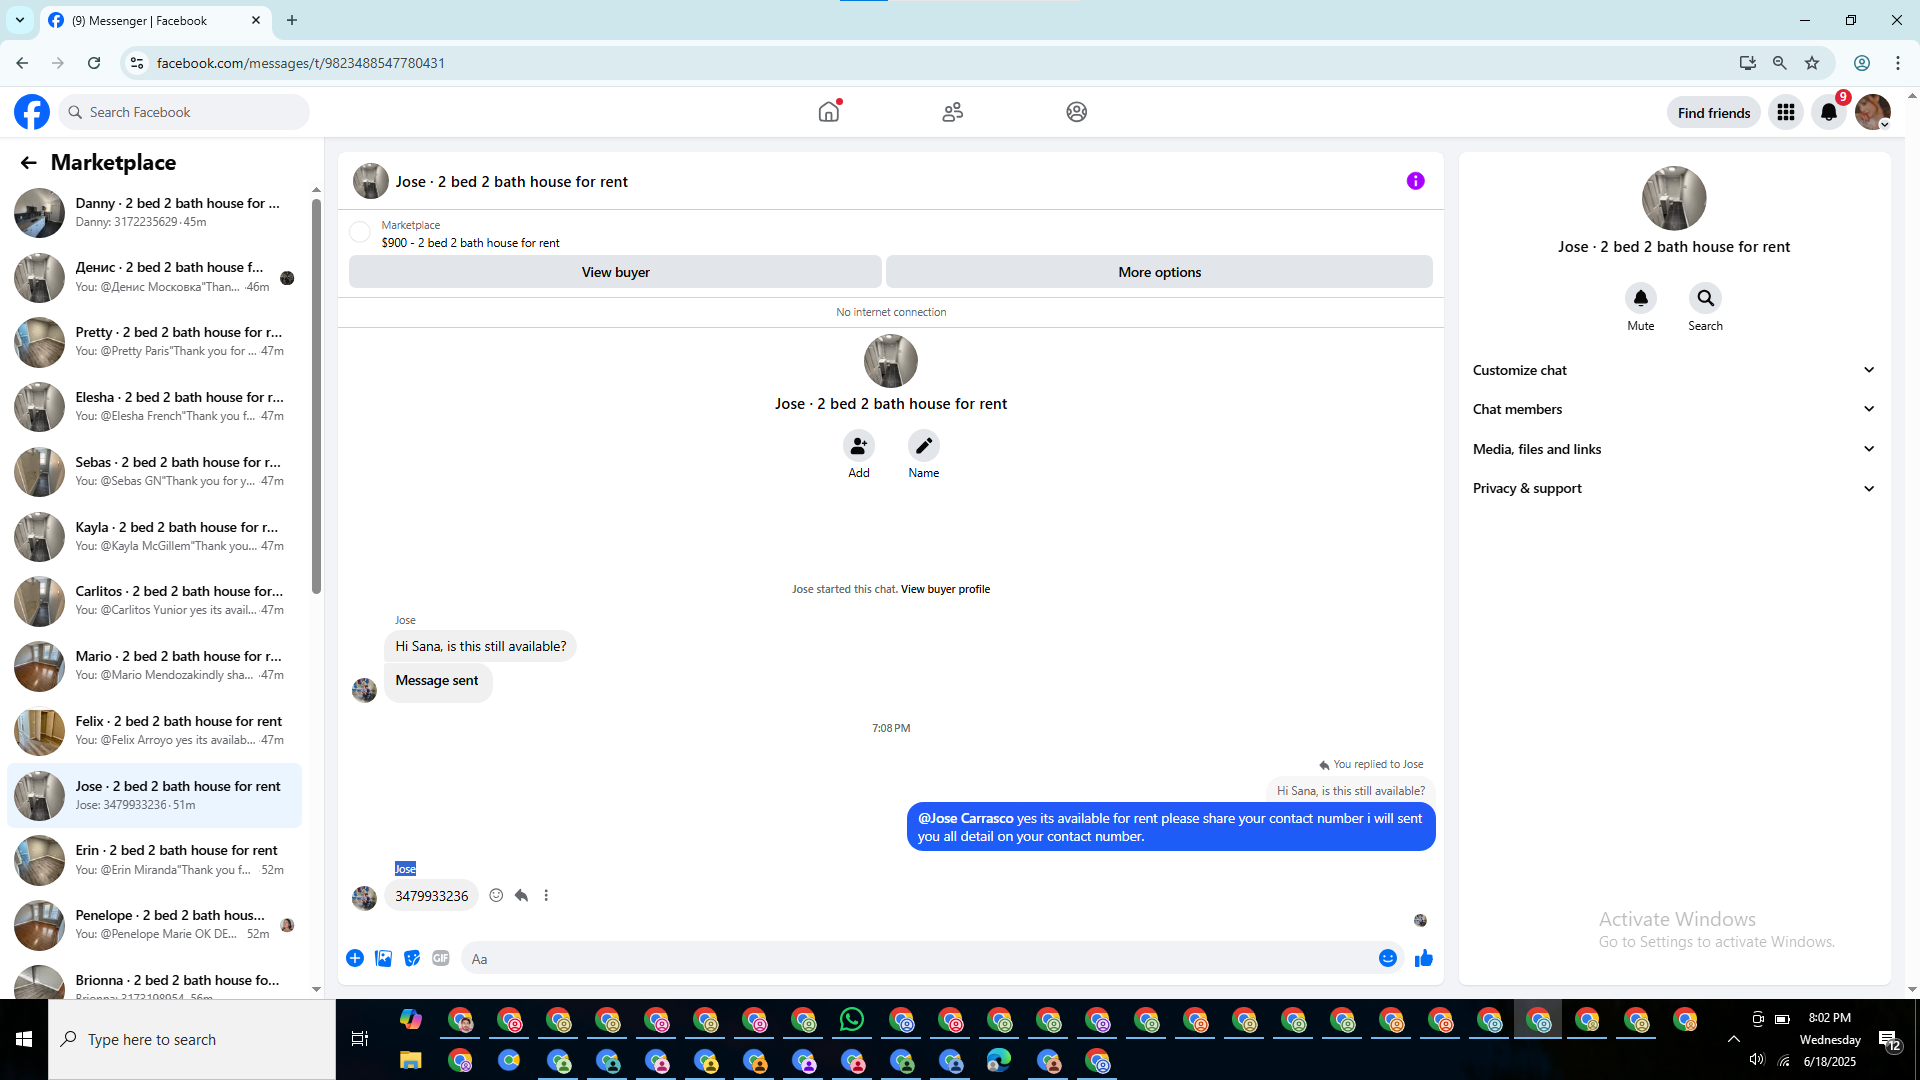This screenshot has width=1920, height=1080.
Task: Click the Find friends button
Action: tap(1714, 113)
